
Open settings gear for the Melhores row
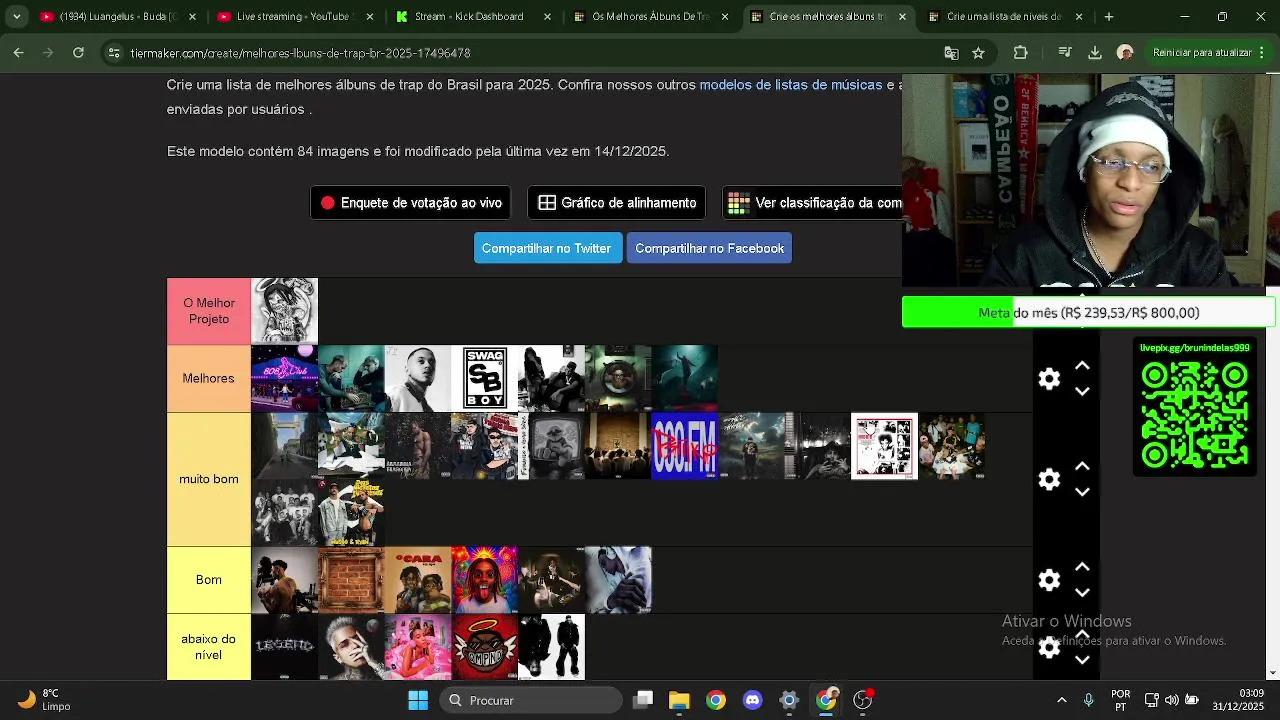point(1049,379)
